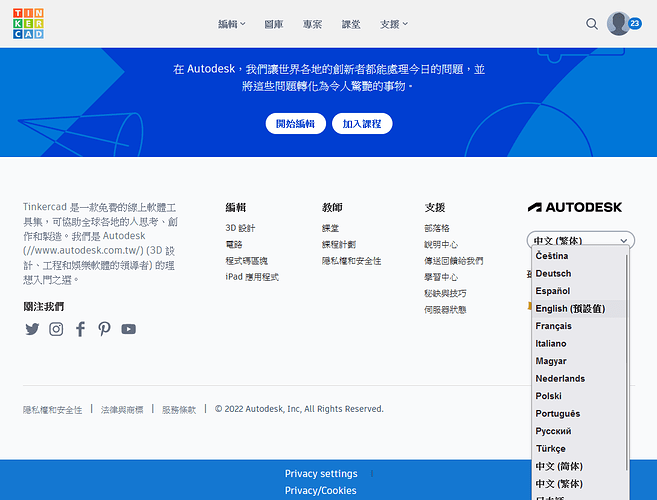Open the 說明中心 footer link
The width and height of the screenshot is (657, 500).
click(x=441, y=244)
